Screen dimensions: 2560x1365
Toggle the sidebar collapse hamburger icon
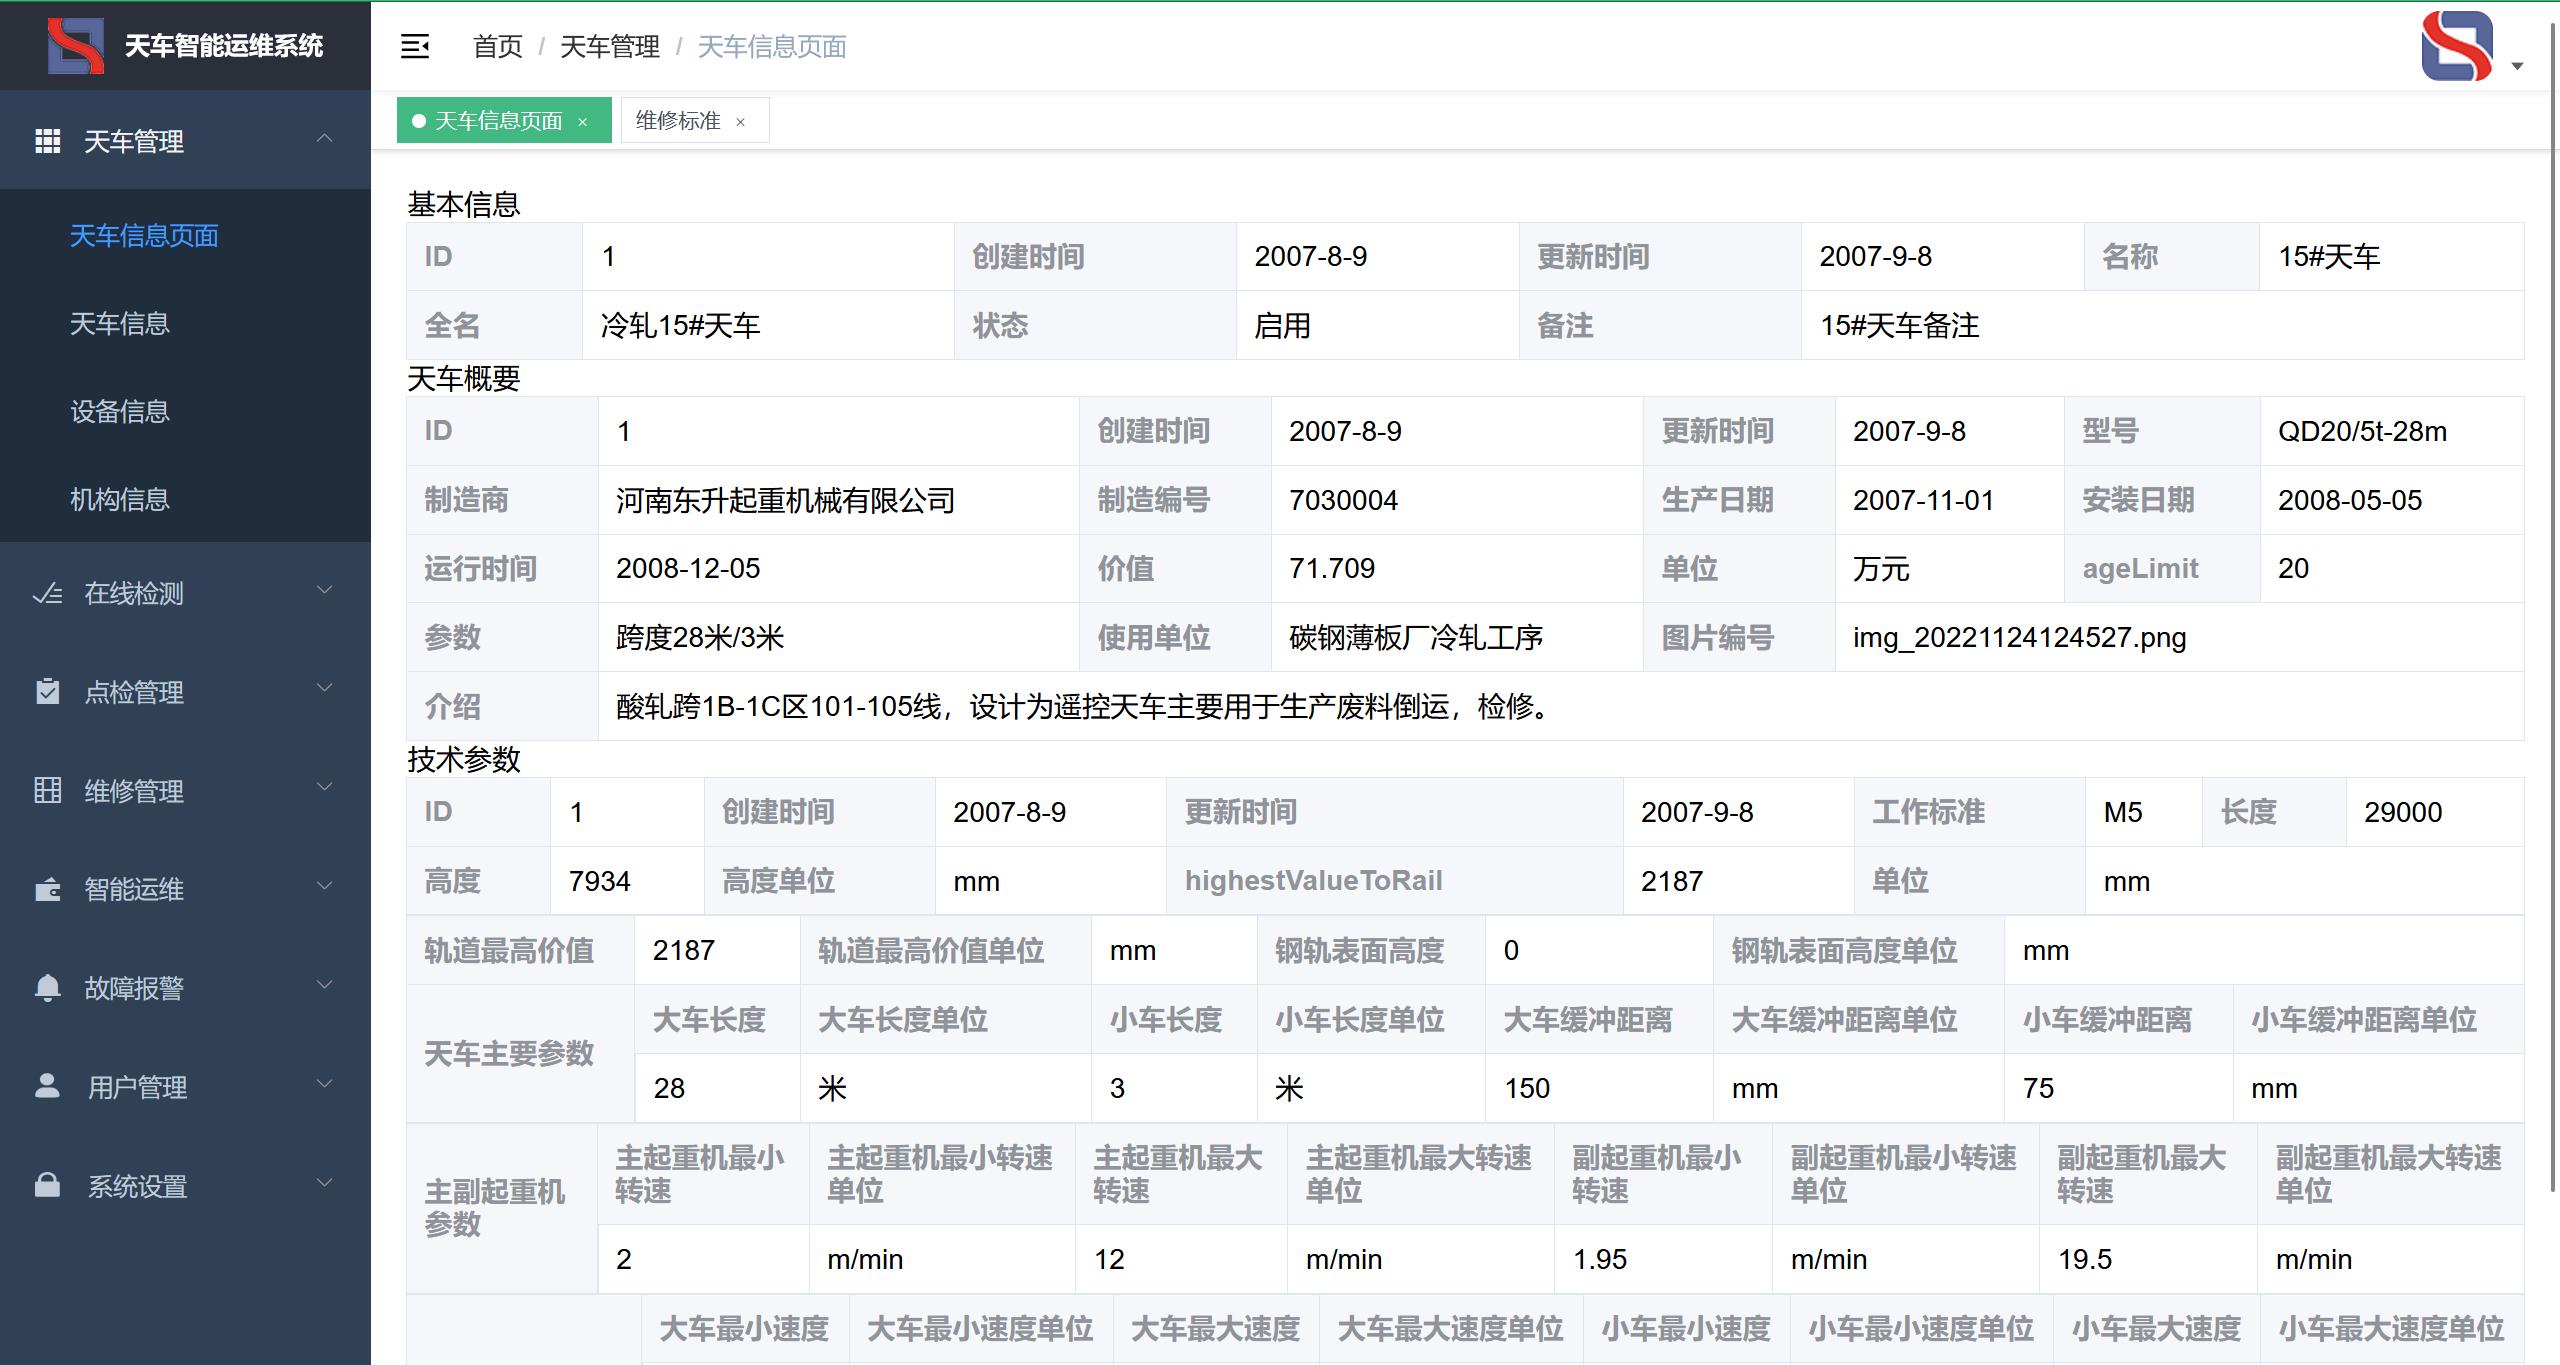tap(415, 46)
